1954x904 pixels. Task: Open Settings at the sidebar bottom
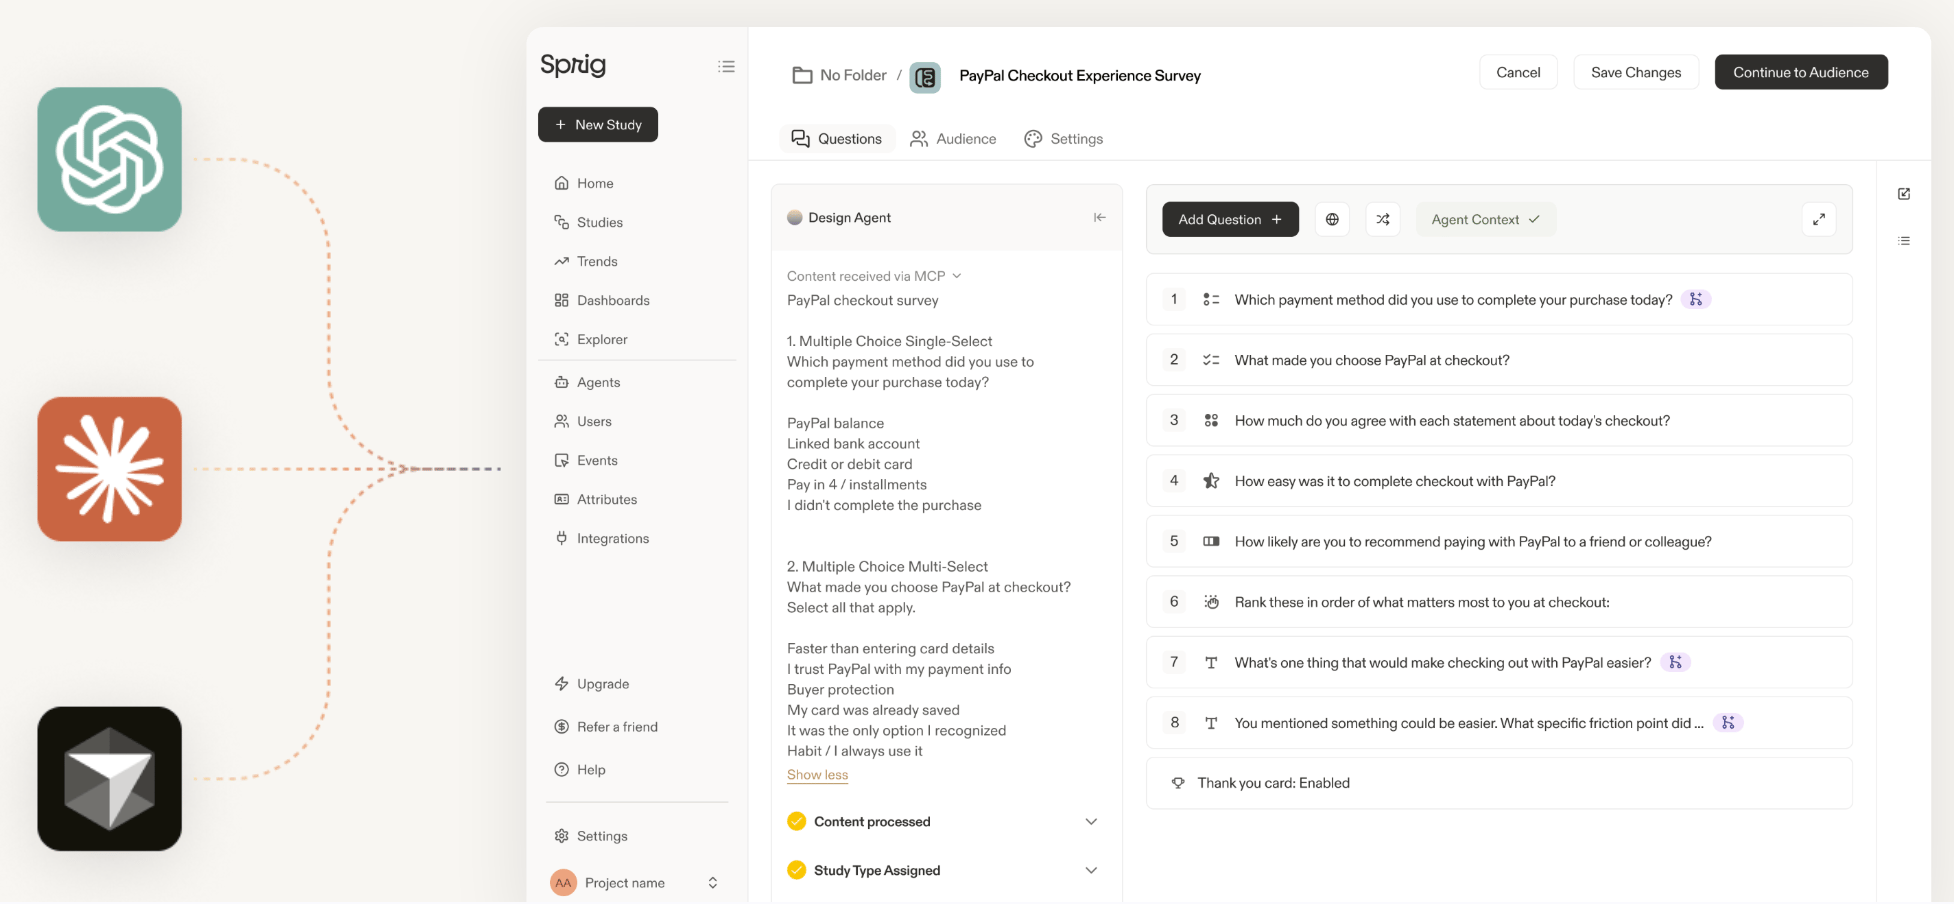[591, 836]
